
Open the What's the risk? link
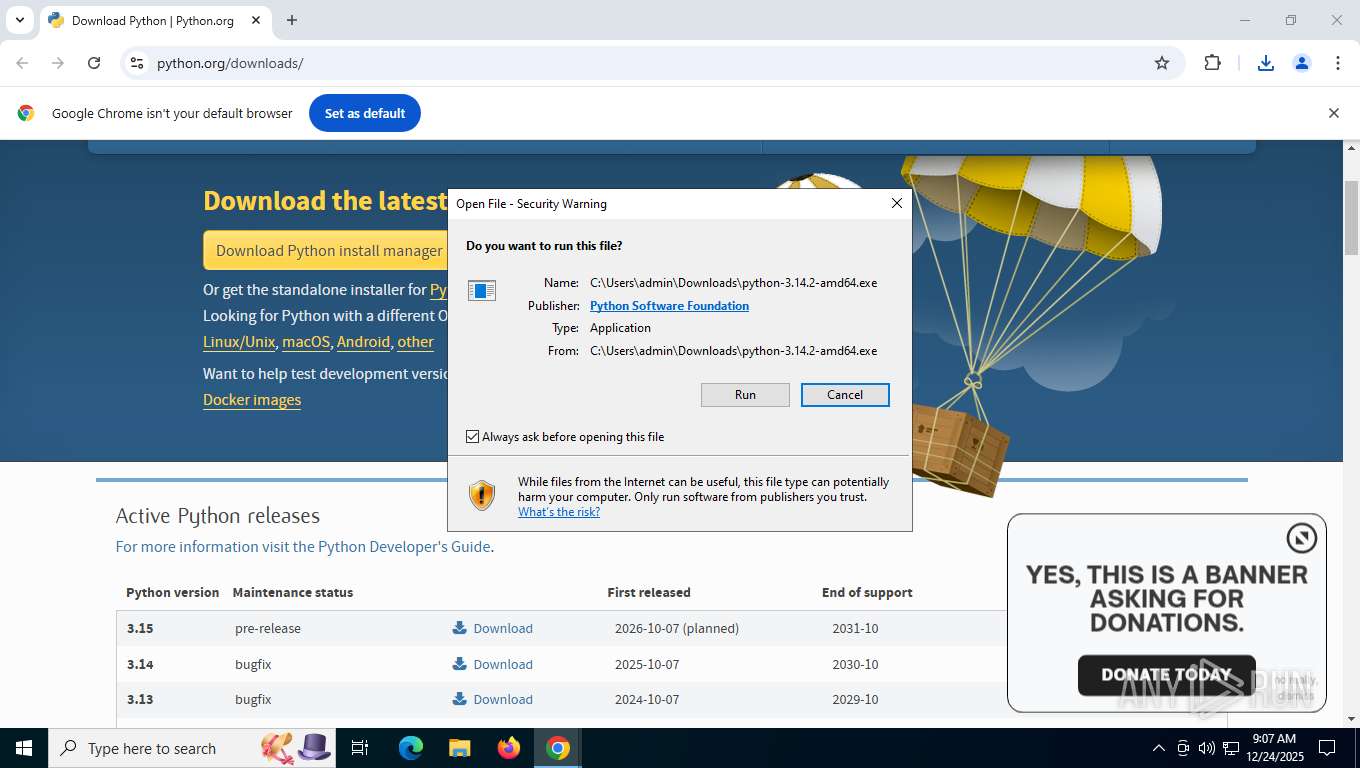[559, 512]
